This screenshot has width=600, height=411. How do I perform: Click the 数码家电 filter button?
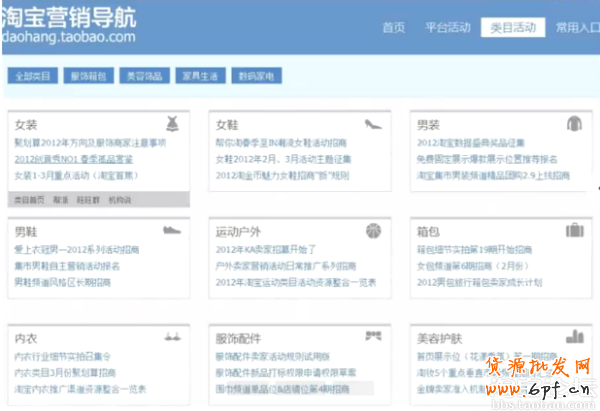(256, 75)
